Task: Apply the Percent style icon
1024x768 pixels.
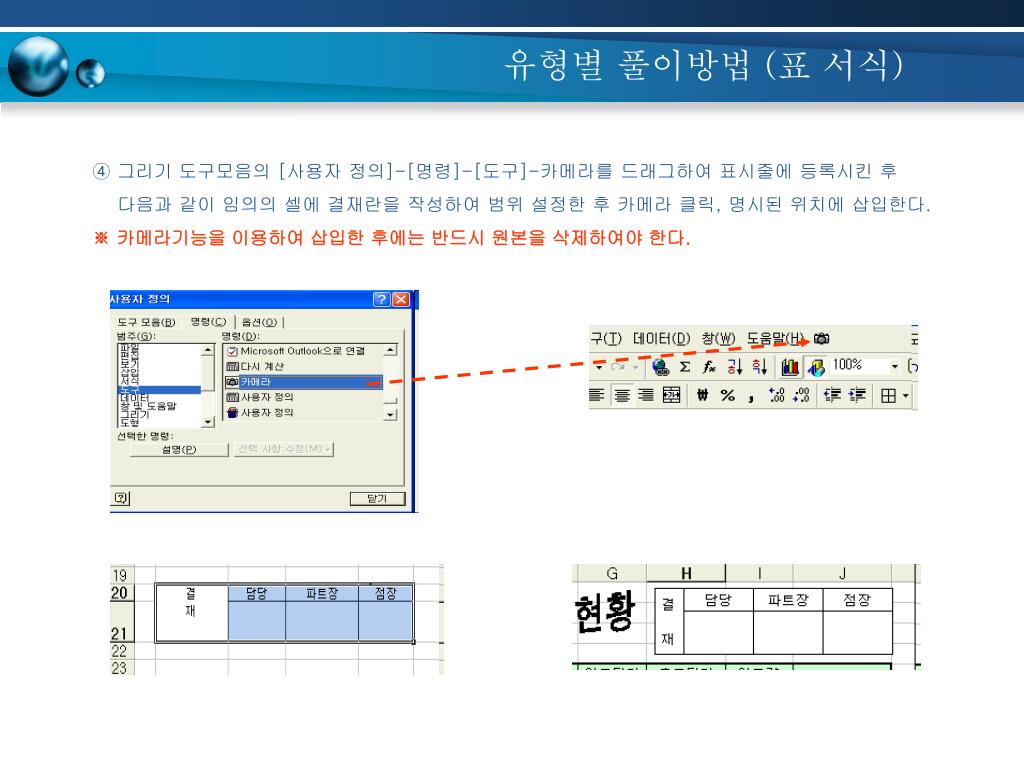Action: pyautogui.click(x=728, y=395)
